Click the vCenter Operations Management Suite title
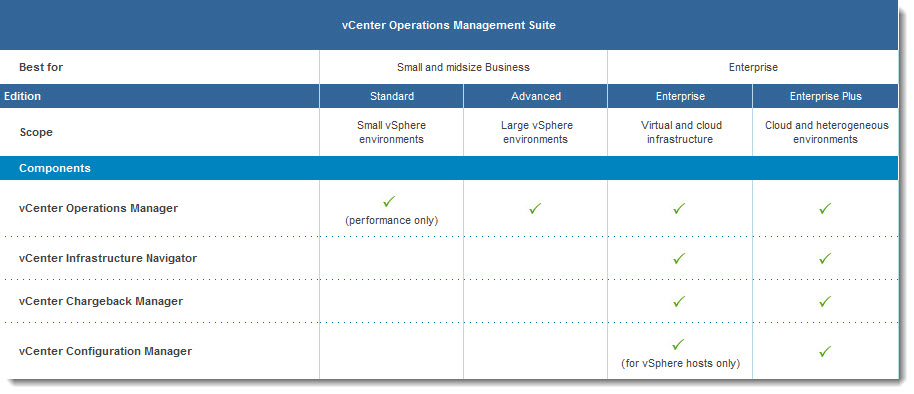 pos(449,25)
